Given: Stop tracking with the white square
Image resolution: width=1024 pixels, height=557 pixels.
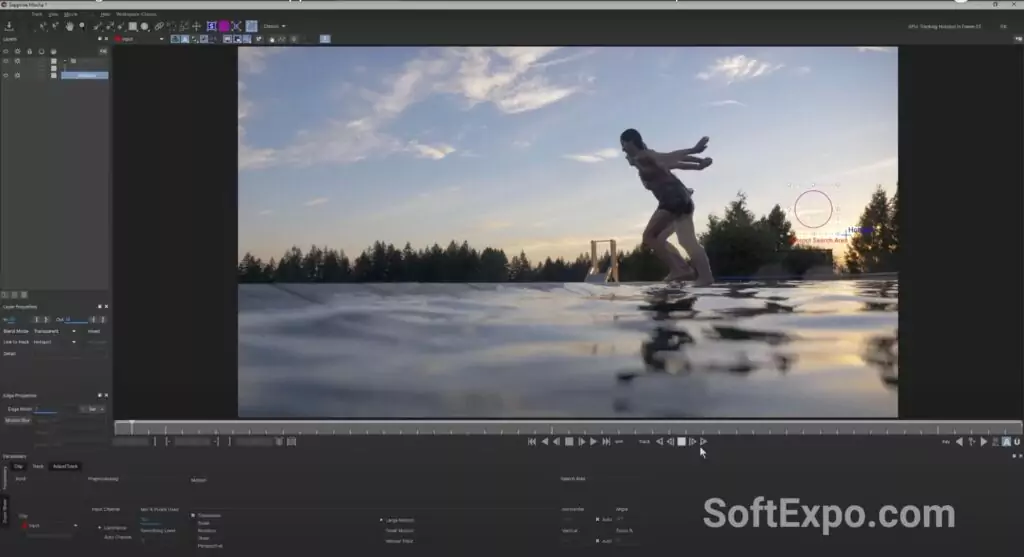Looking at the screenshot, I should point(681,442).
